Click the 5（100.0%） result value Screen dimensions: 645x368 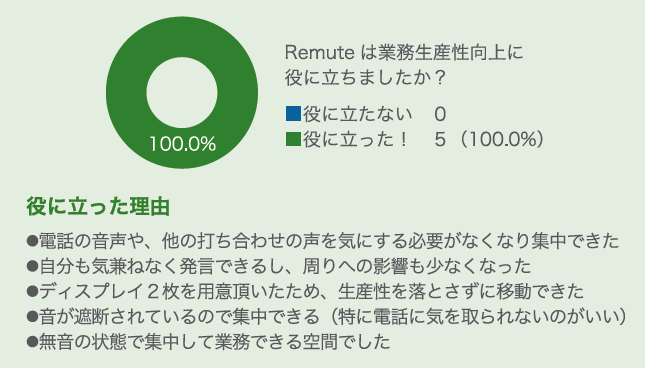point(490,139)
